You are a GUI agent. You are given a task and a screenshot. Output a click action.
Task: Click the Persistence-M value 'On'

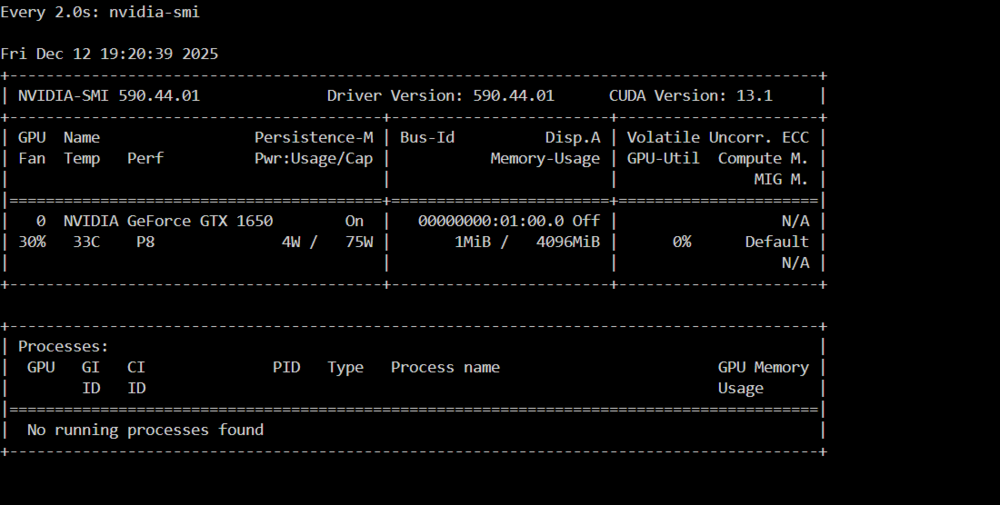[355, 221]
